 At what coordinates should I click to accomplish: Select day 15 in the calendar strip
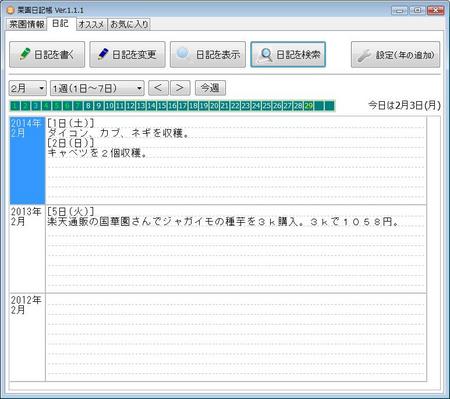(x=162, y=106)
